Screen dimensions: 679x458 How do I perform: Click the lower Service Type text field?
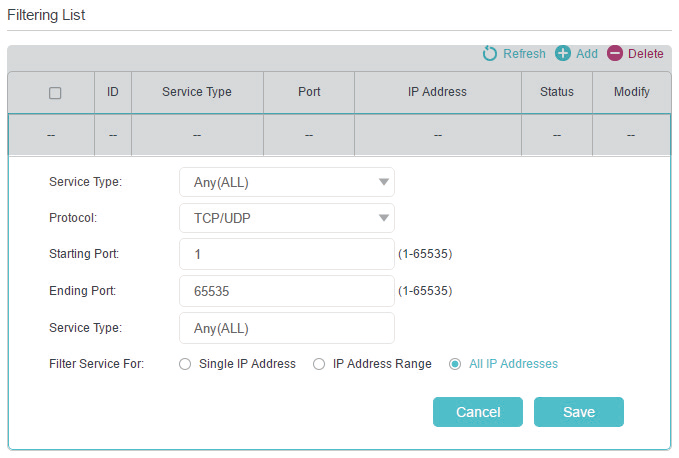[287, 328]
